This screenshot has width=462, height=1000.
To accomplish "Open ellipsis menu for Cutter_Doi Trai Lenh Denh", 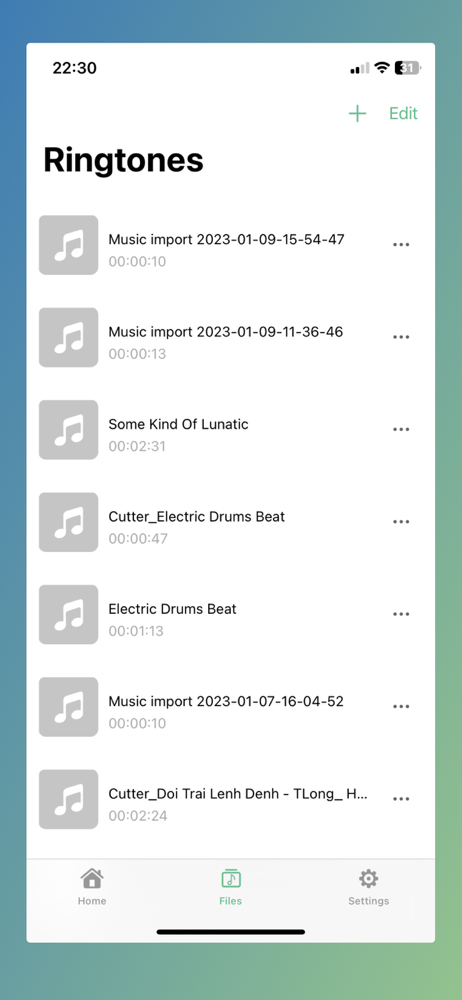I will [401, 799].
